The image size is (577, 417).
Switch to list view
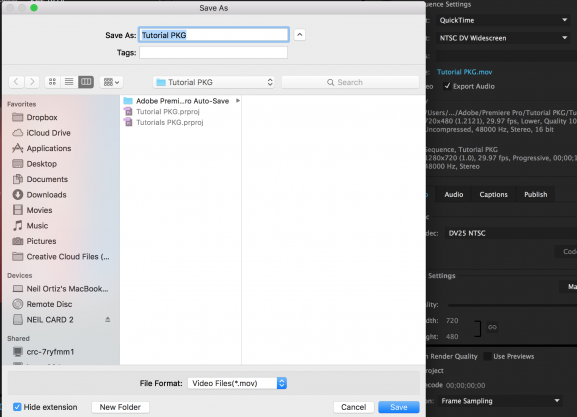pyautogui.click(x=69, y=82)
